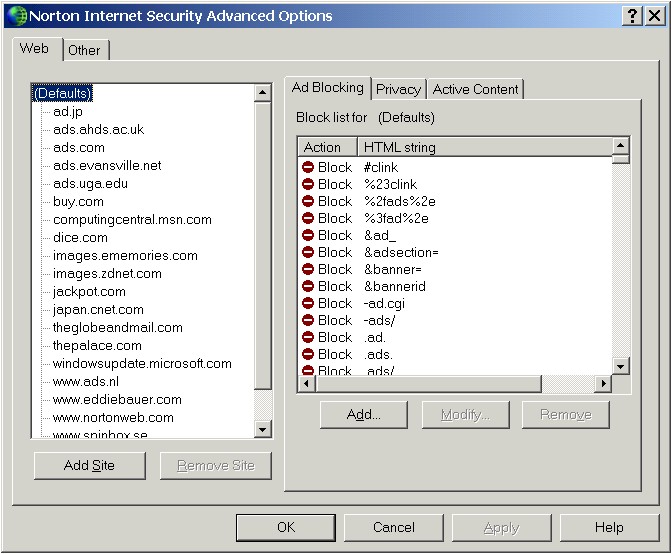This screenshot has width=671, height=554.
Task: Click the block icon next to #clink
Action: pos(308,167)
